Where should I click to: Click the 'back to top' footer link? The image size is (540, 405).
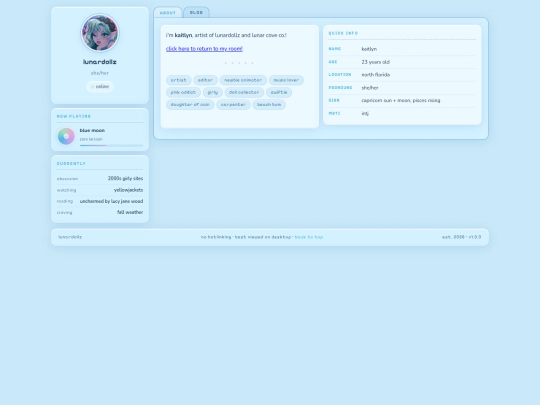(x=309, y=237)
